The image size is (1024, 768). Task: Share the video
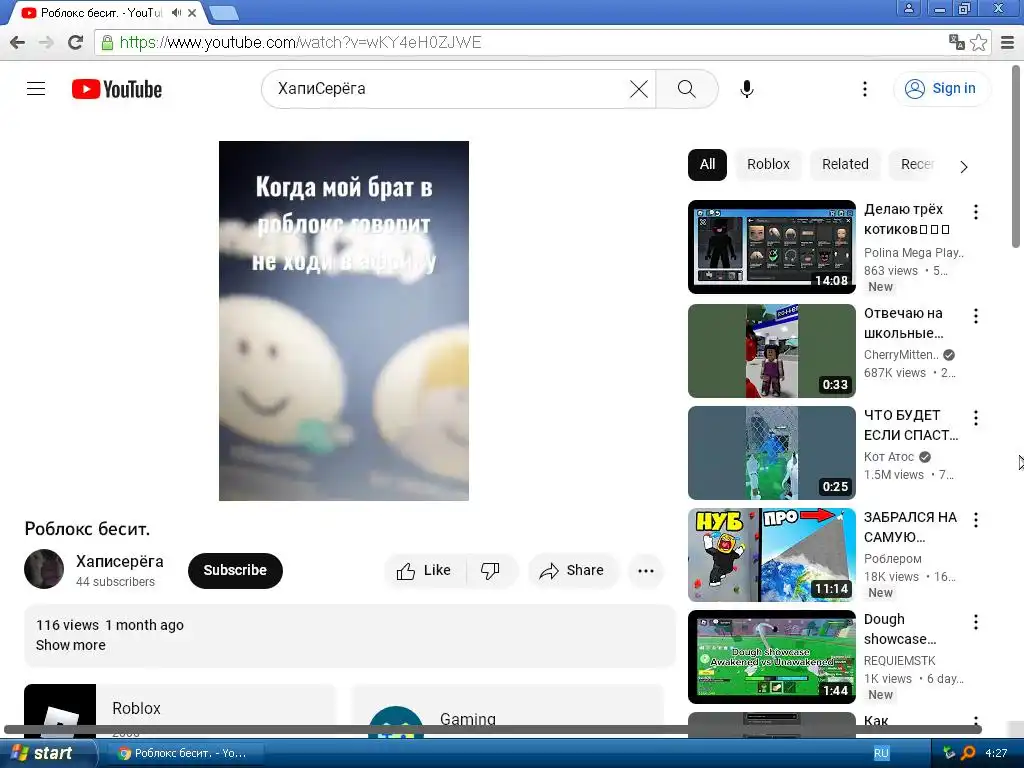tap(571, 571)
